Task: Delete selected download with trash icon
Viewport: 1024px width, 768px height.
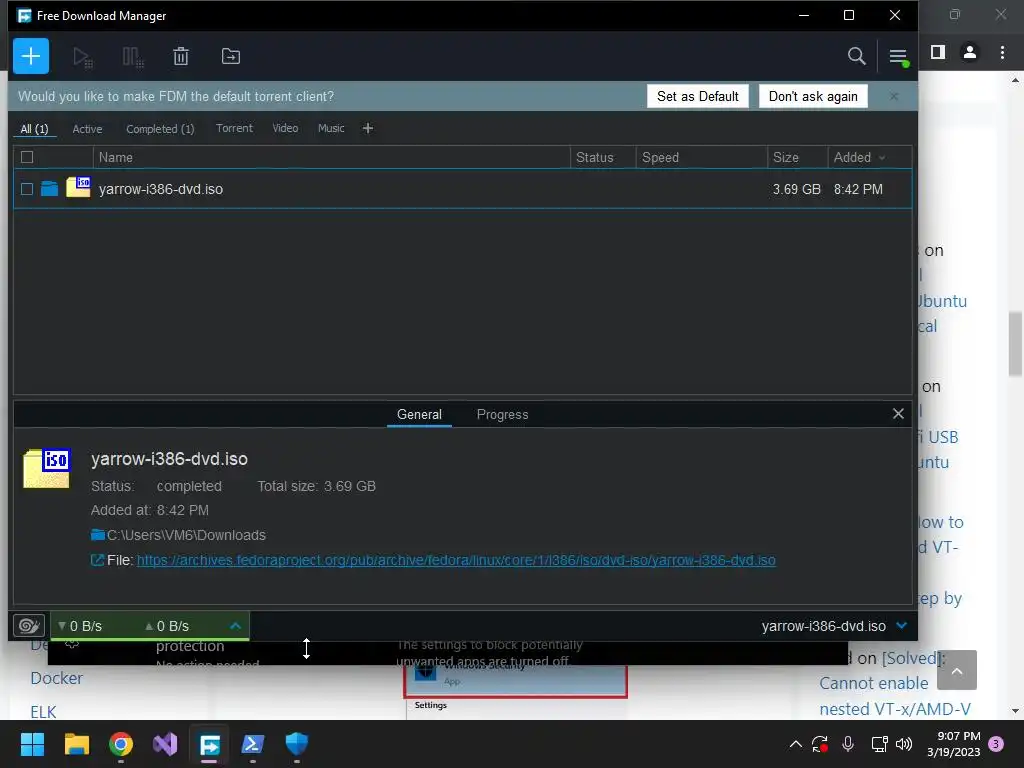Action: (x=181, y=57)
